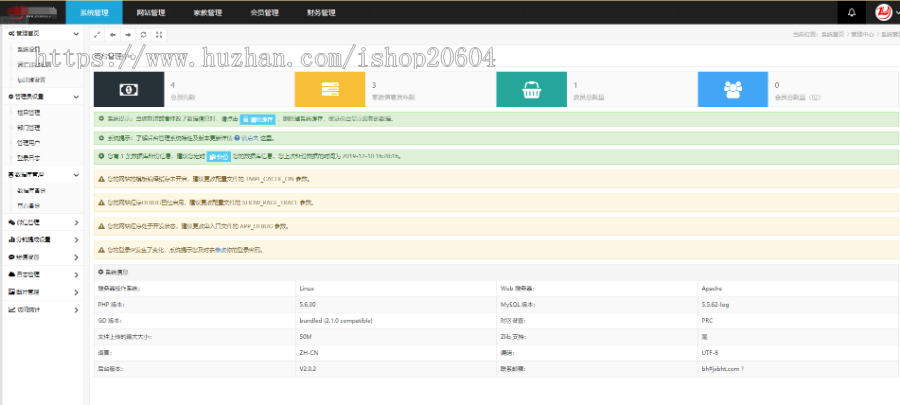Click the gears icon beside 管理首页
Viewport: 900px width, 405px height.
point(11,34)
